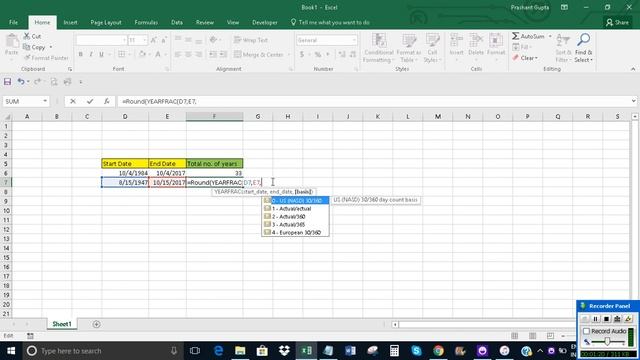Stop recording in Recorder Panel

[x=607, y=319]
